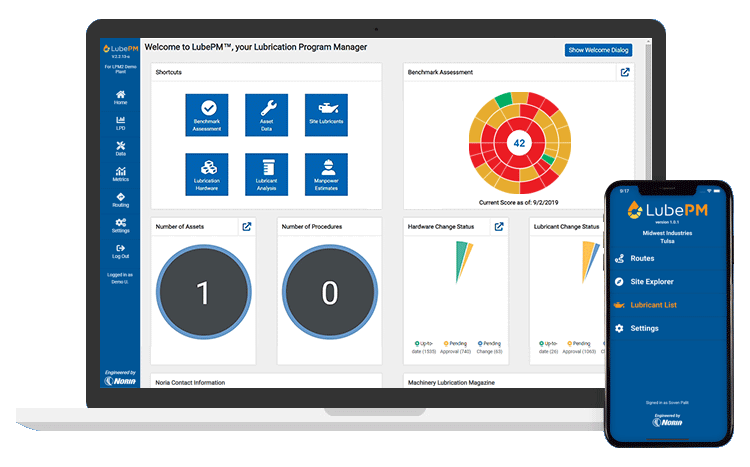This screenshot has width=750, height=467.
Task: Click the "Logged in as Demo U." text
Action: 120,278
